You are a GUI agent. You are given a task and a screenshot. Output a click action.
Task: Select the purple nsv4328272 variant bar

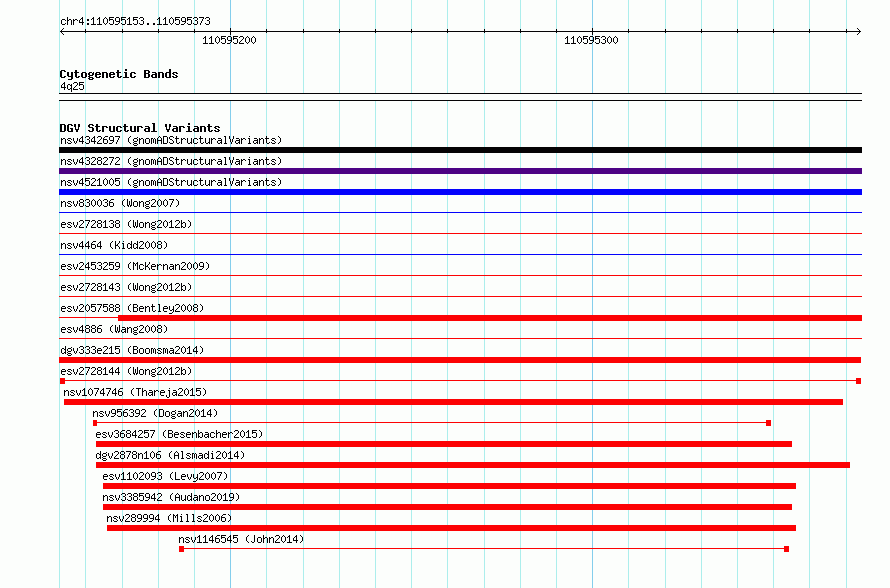click(x=460, y=171)
